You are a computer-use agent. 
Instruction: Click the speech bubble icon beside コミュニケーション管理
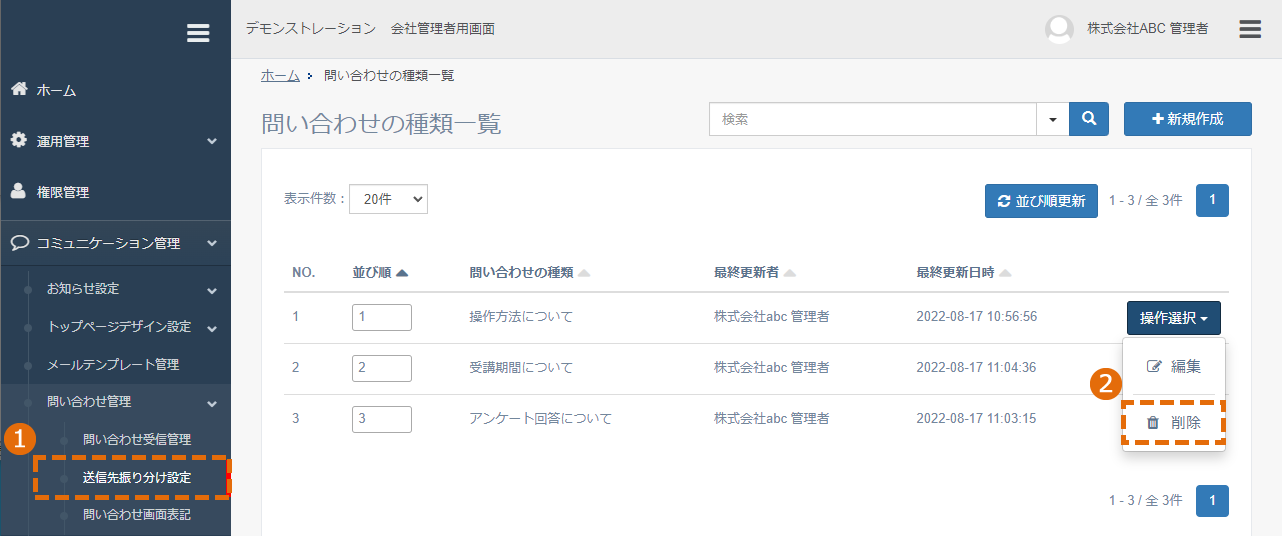19,243
